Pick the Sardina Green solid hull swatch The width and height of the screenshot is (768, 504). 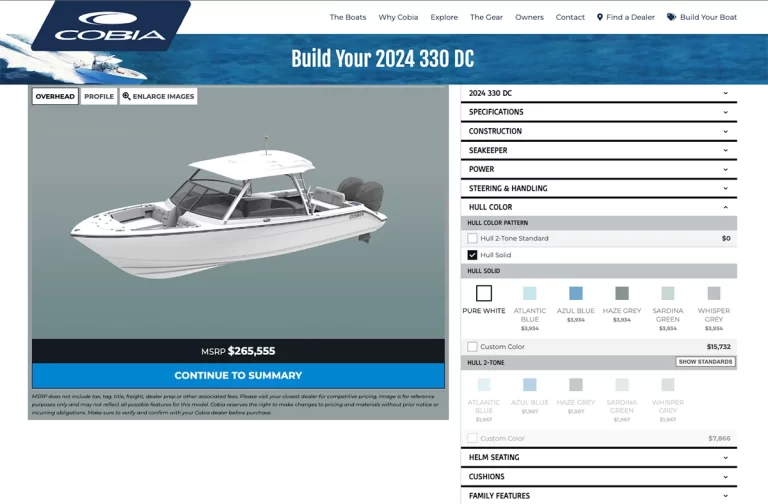tap(668, 293)
